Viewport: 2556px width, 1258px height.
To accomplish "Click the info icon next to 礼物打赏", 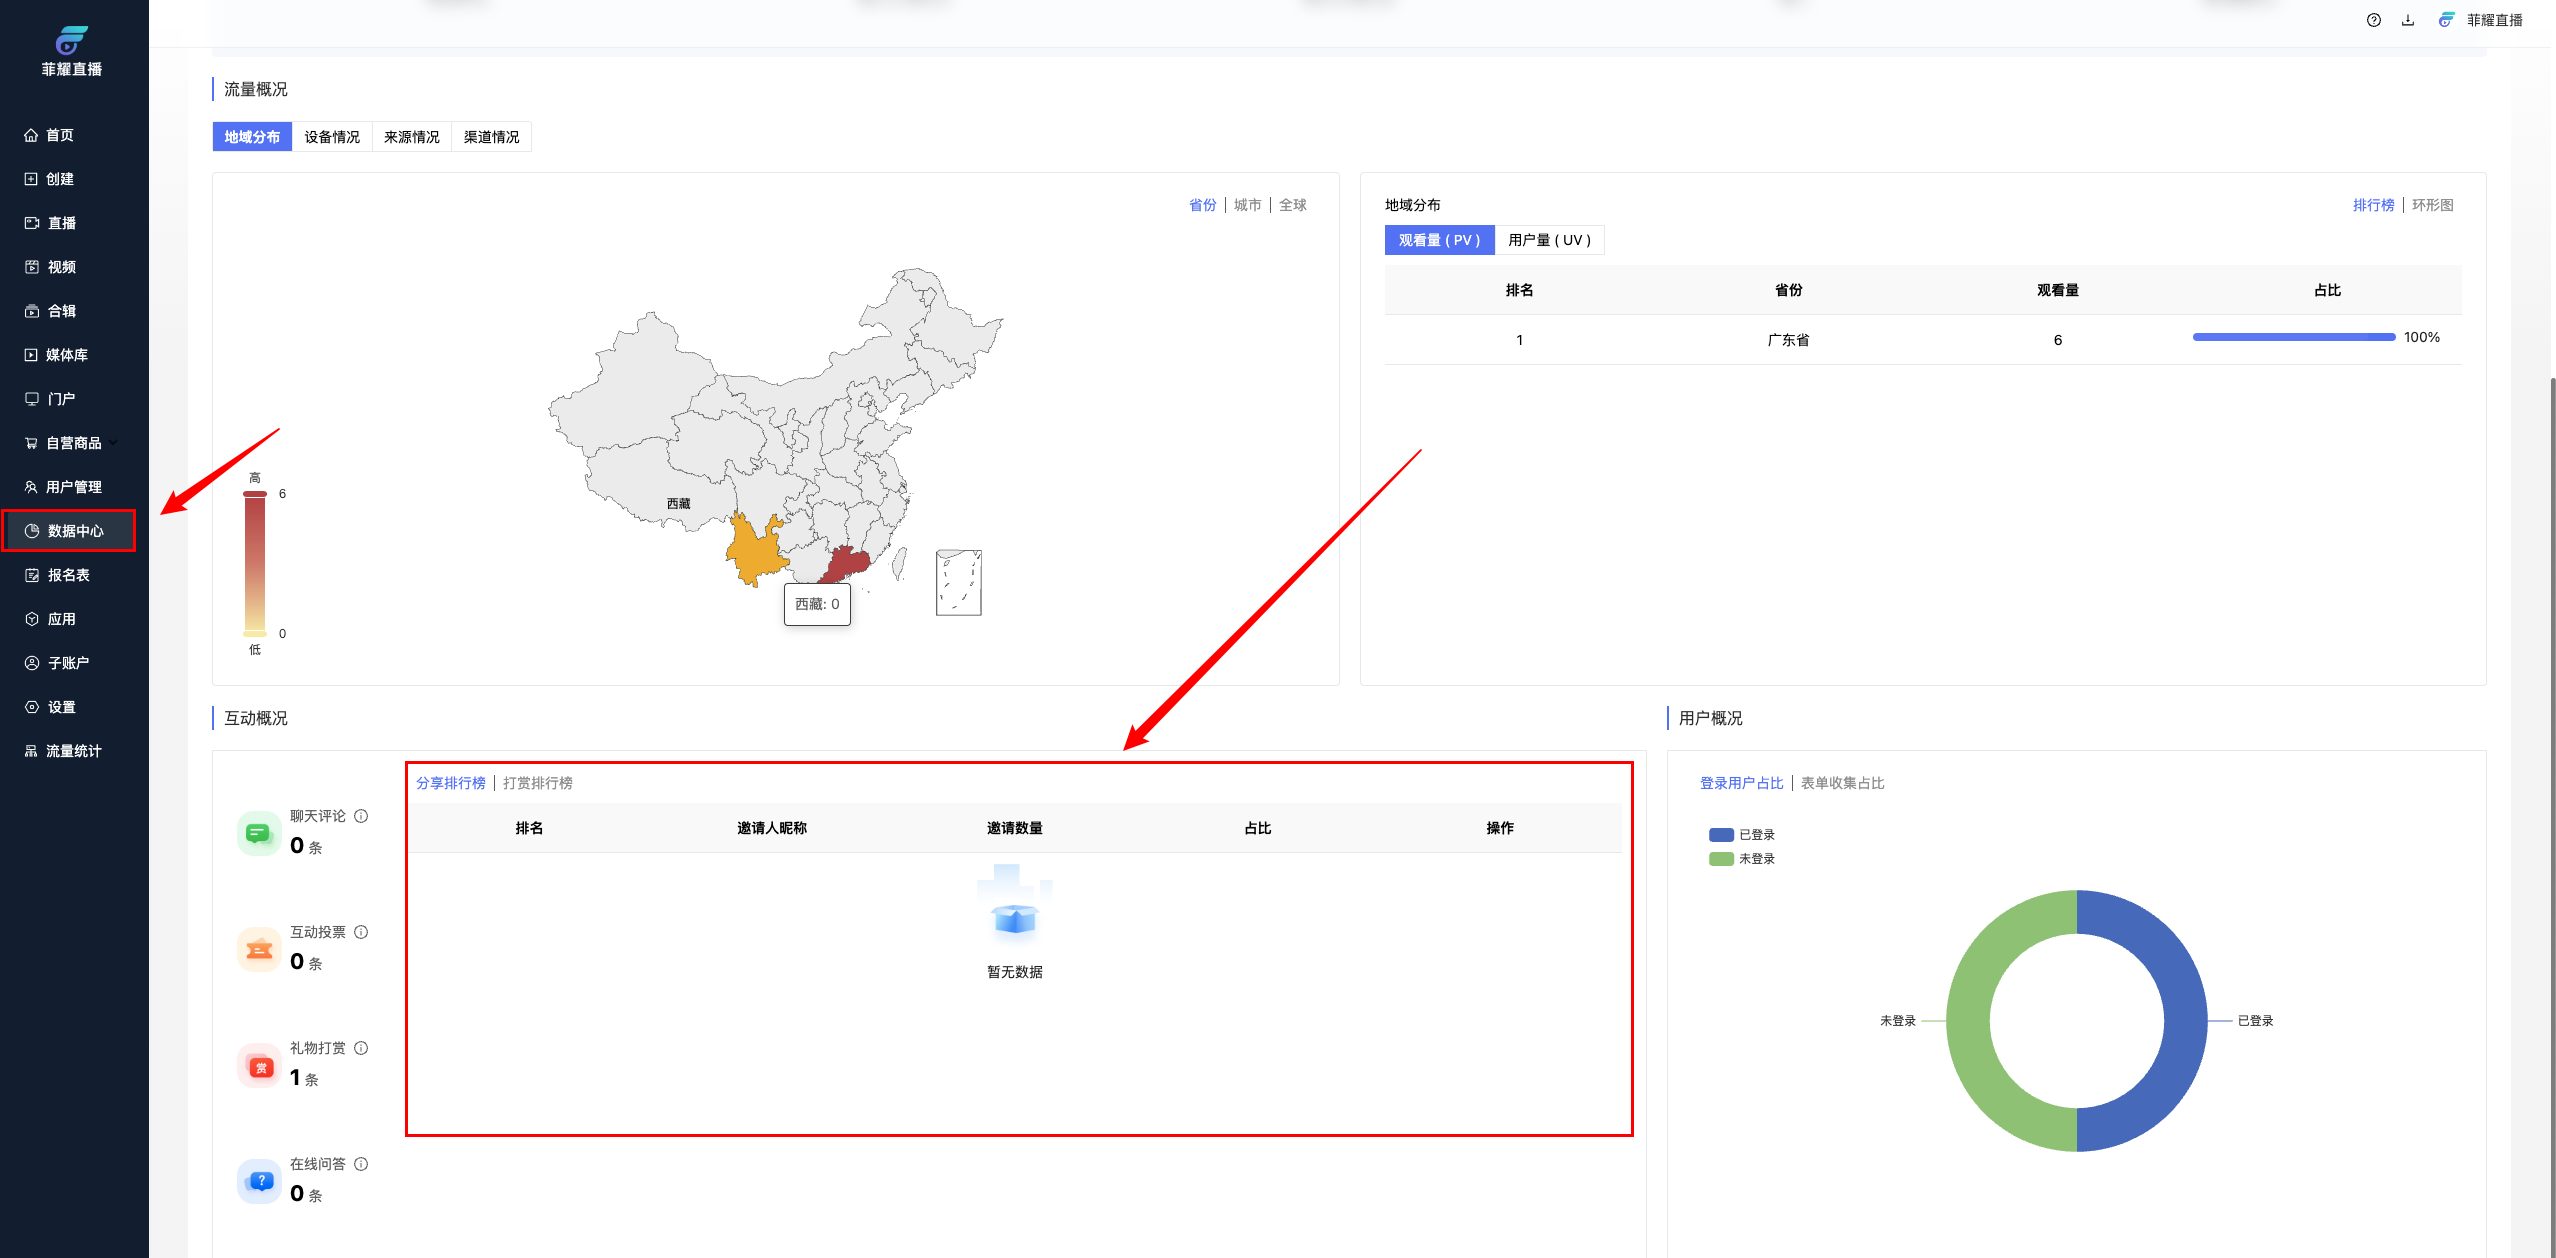I will click(x=361, y=1048).
